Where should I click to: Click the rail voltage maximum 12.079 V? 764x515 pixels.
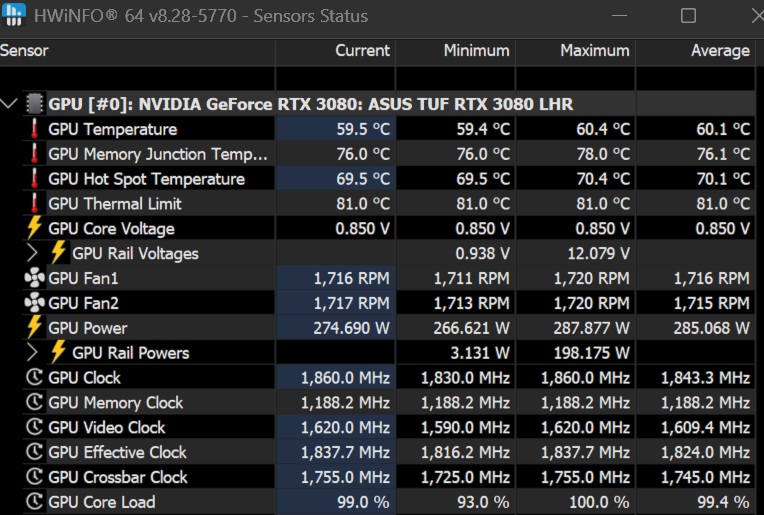(x=599, y=253)
